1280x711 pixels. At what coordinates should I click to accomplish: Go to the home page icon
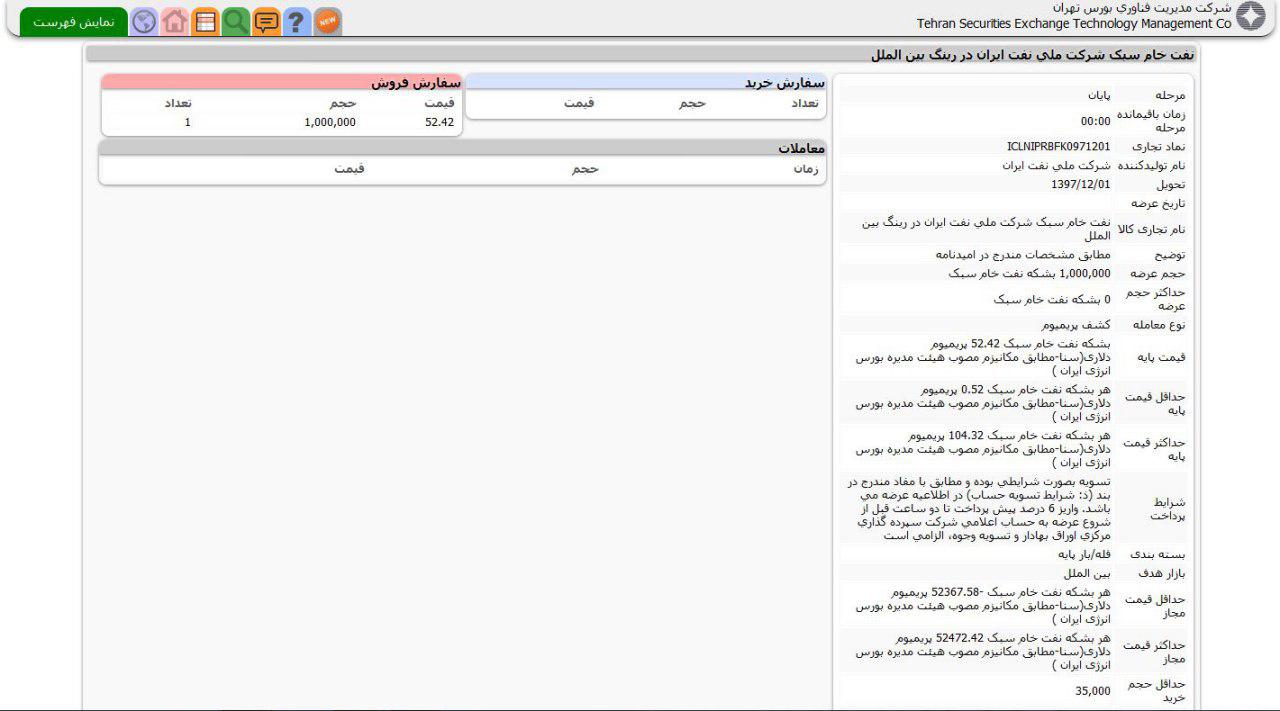(x=175, y=21)
